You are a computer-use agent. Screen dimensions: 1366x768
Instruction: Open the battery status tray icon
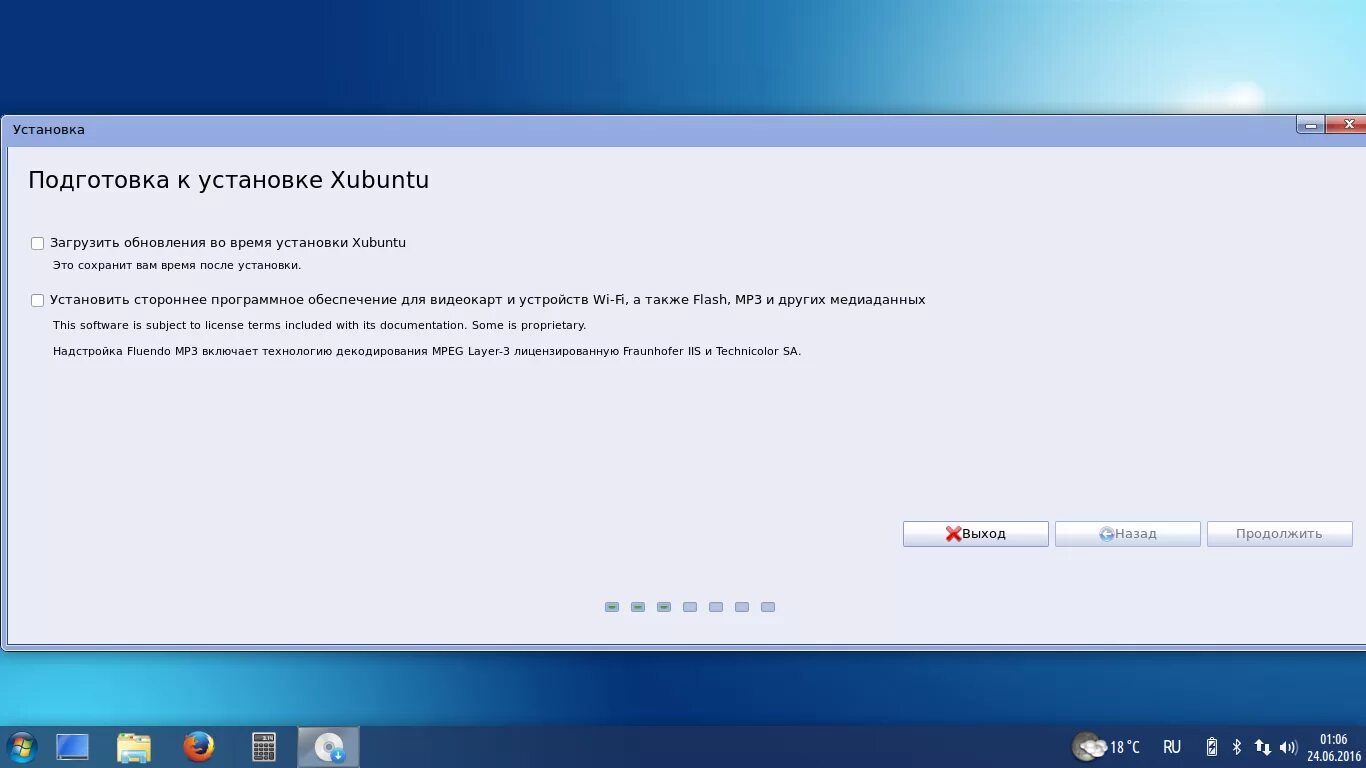coord(1212,747)
